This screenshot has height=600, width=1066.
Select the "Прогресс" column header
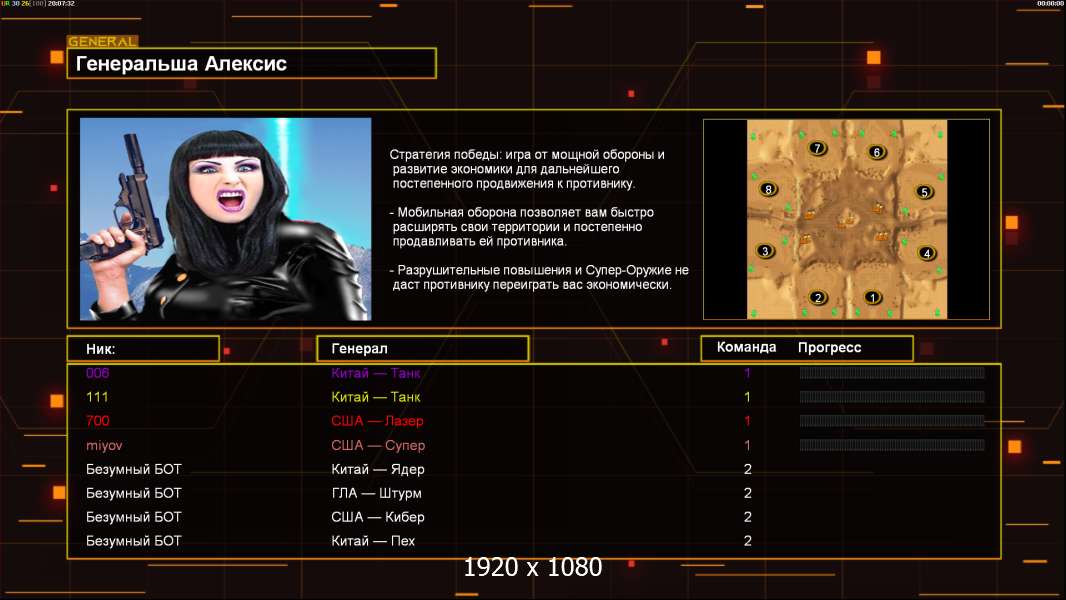(829, 348)
